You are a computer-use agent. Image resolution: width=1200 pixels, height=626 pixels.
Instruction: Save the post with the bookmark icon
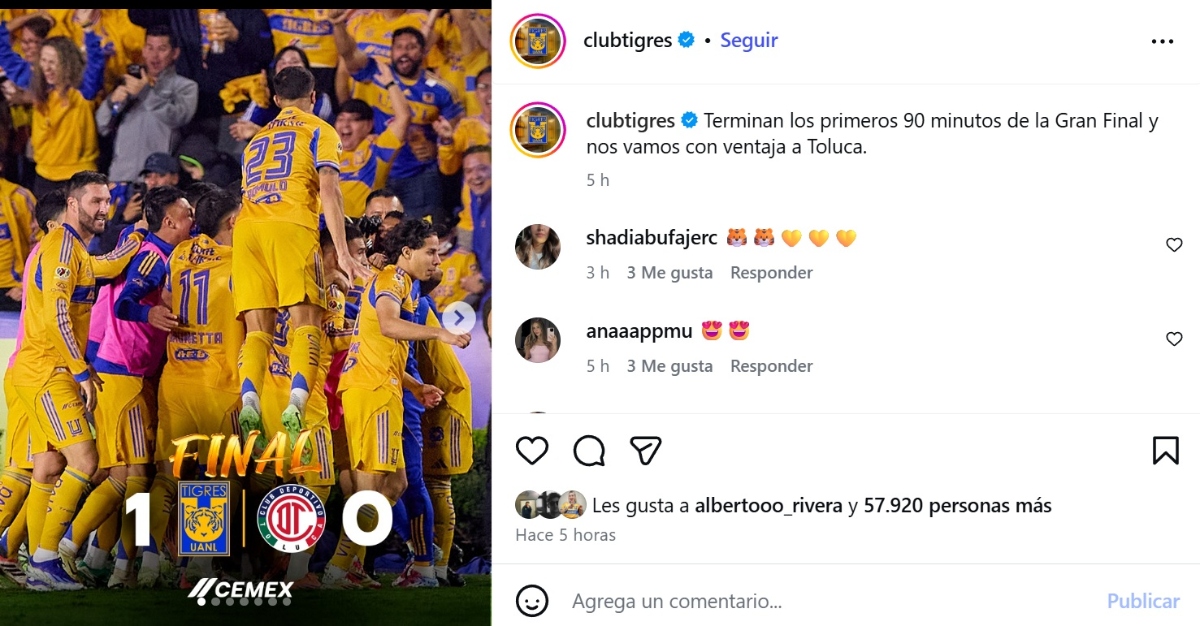[x=1166, y=451]
